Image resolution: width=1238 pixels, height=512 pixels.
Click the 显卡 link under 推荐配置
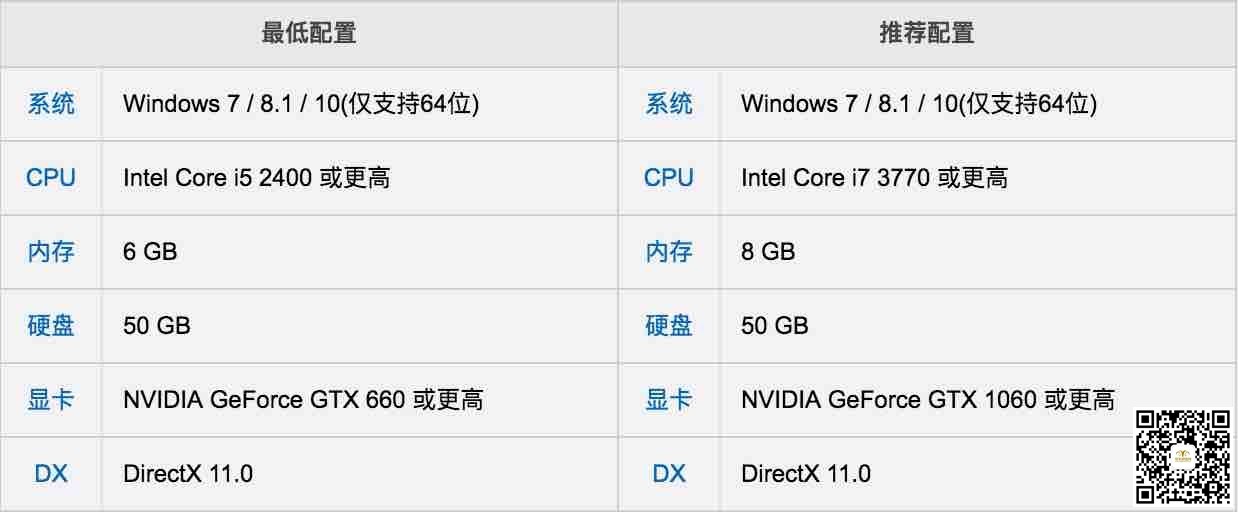(669, 400)
